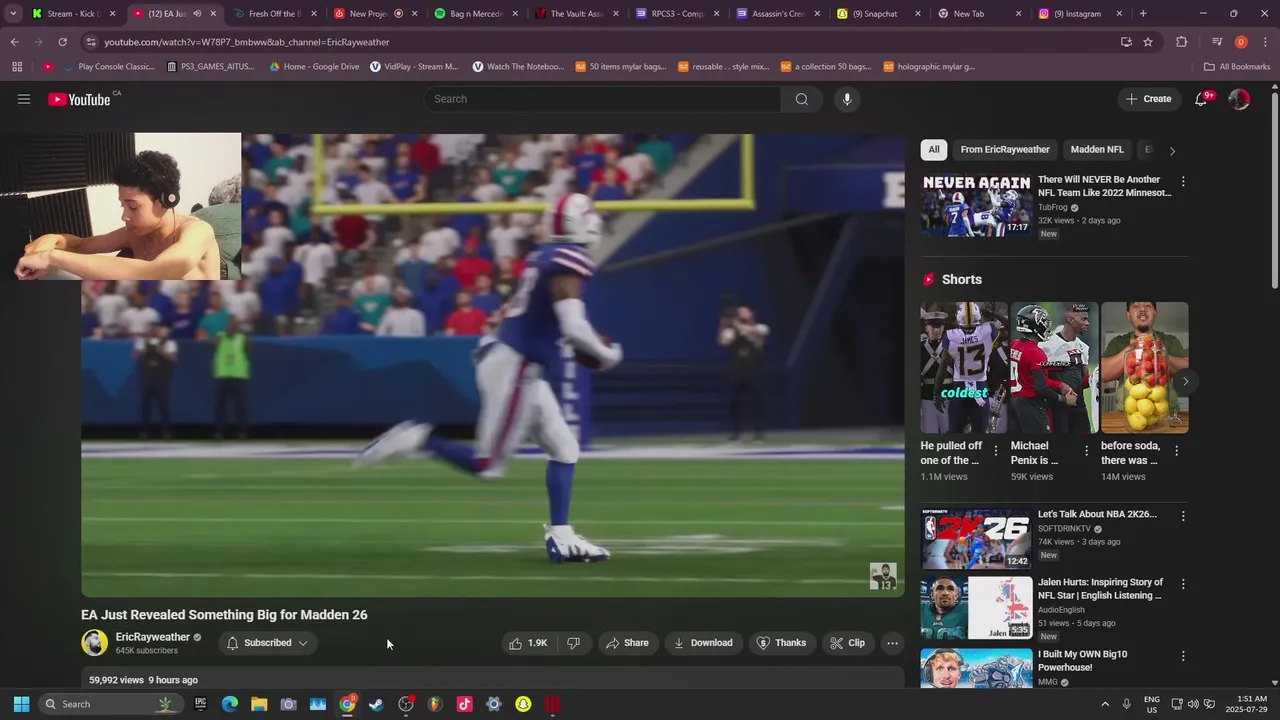
Task: Download the video
Action: [703, 643]
